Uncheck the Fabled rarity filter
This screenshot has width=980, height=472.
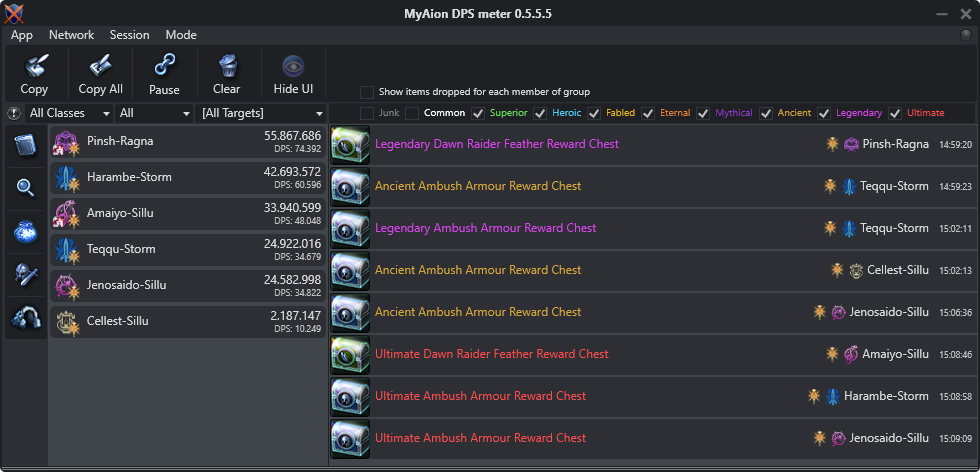point(594,113)
